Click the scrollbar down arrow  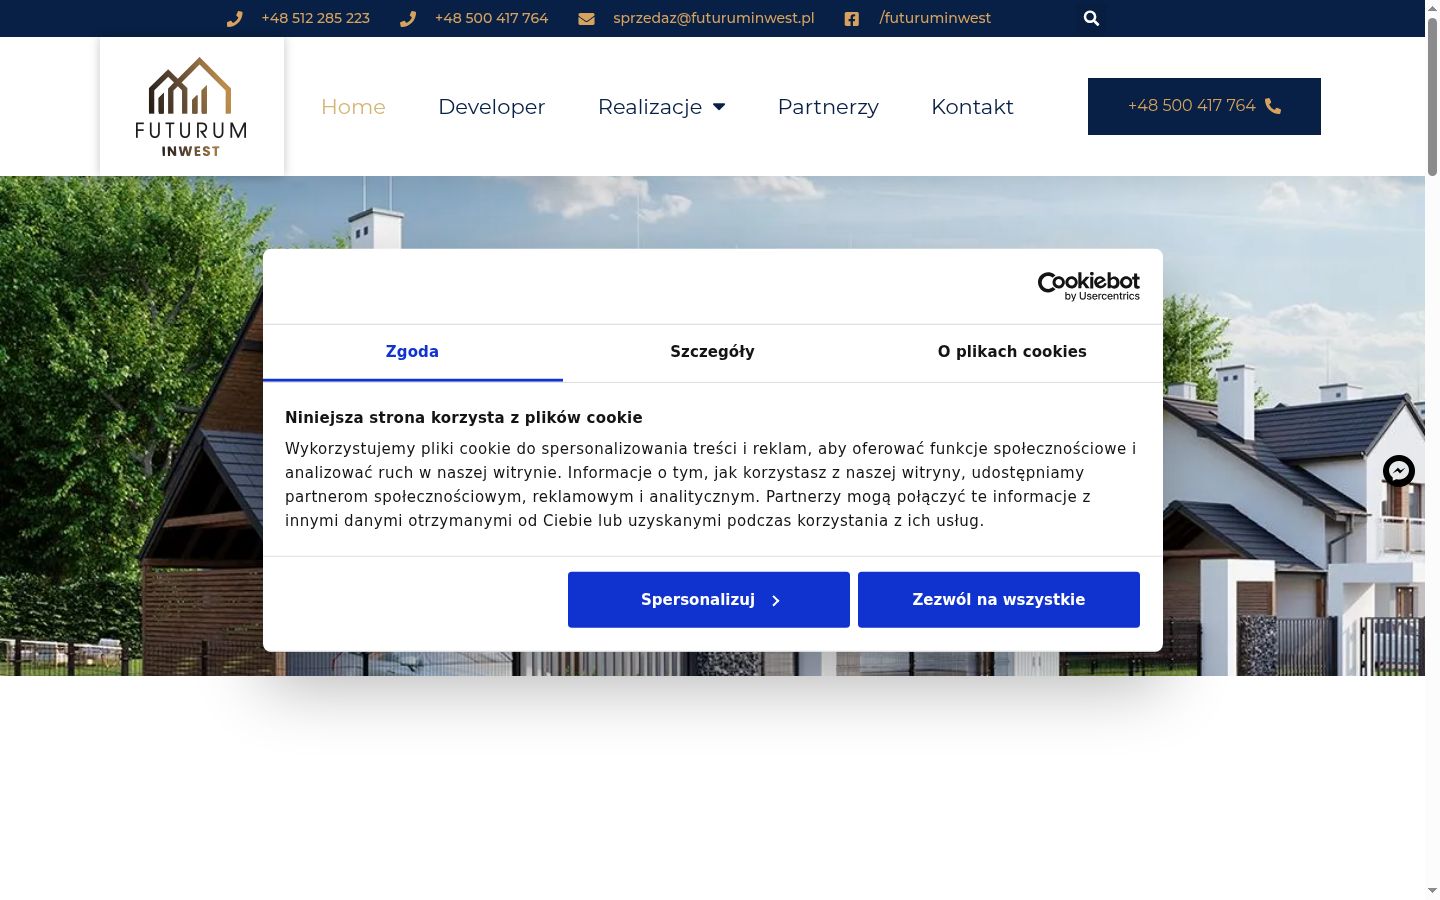1432,890
